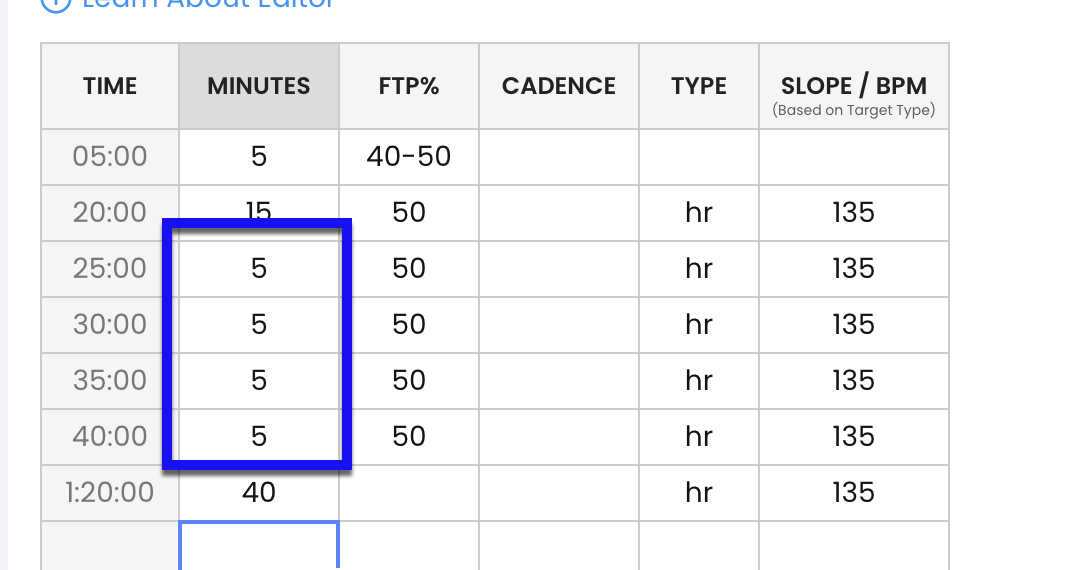Viewport: 1090px width, 570px height.
Task: Click the FTP% cell showing 40-50
Action: click(409, 157)
